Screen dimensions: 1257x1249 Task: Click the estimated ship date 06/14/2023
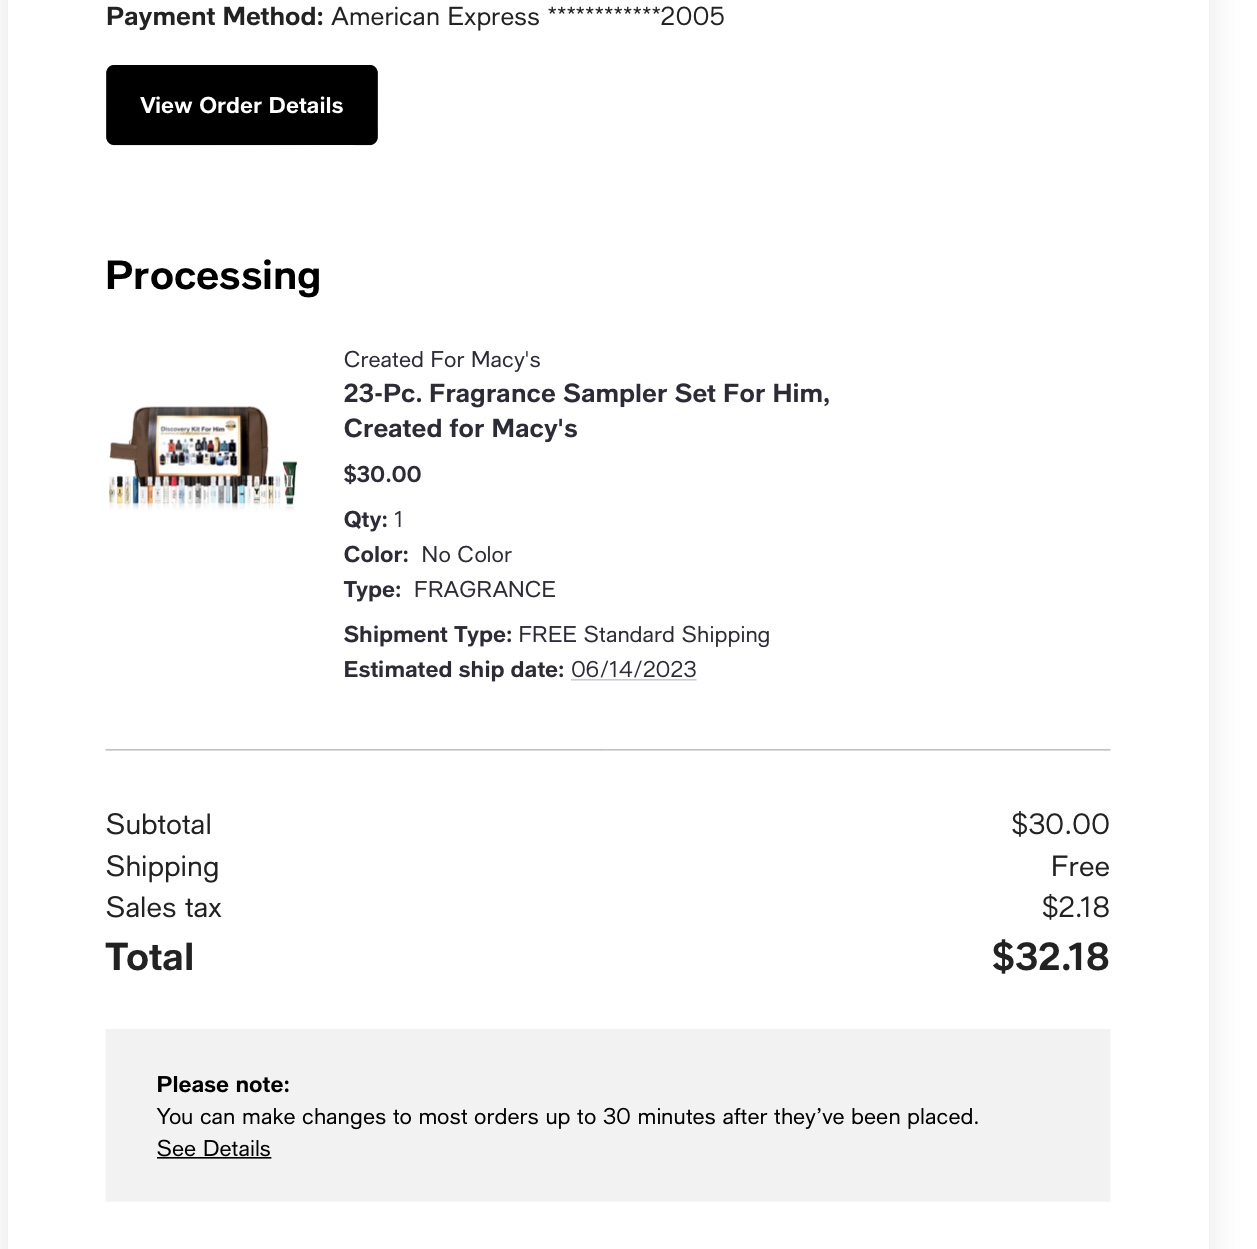633,670
